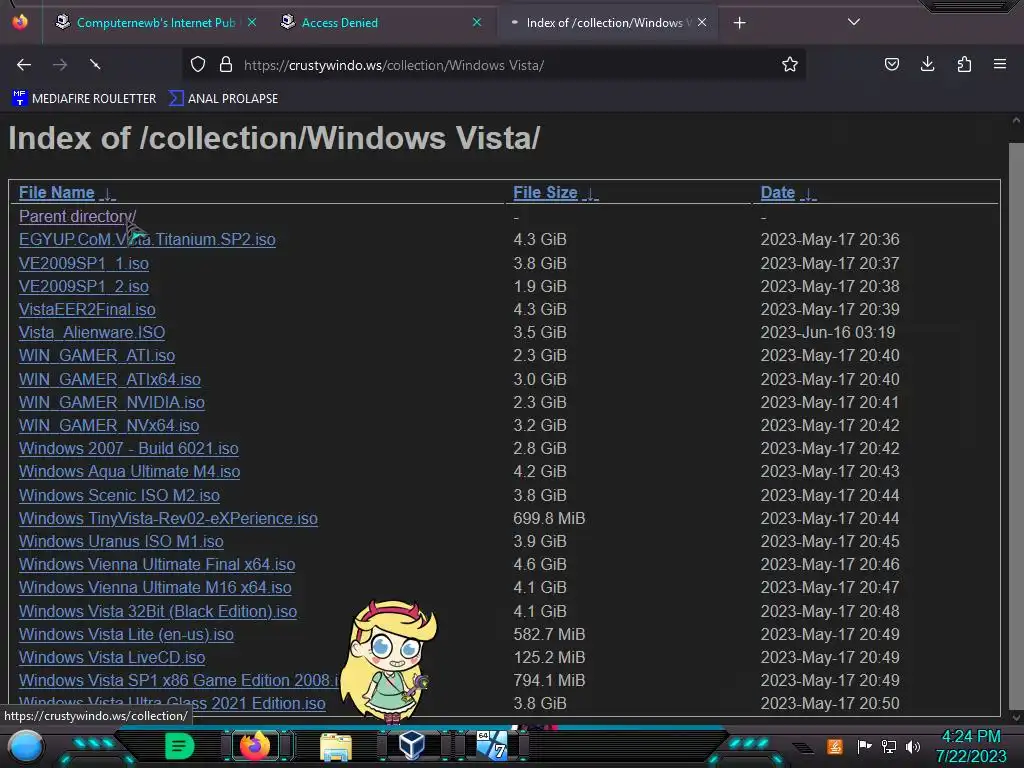
Task: Open Action Center flag icon
Action: click(864, 746)
